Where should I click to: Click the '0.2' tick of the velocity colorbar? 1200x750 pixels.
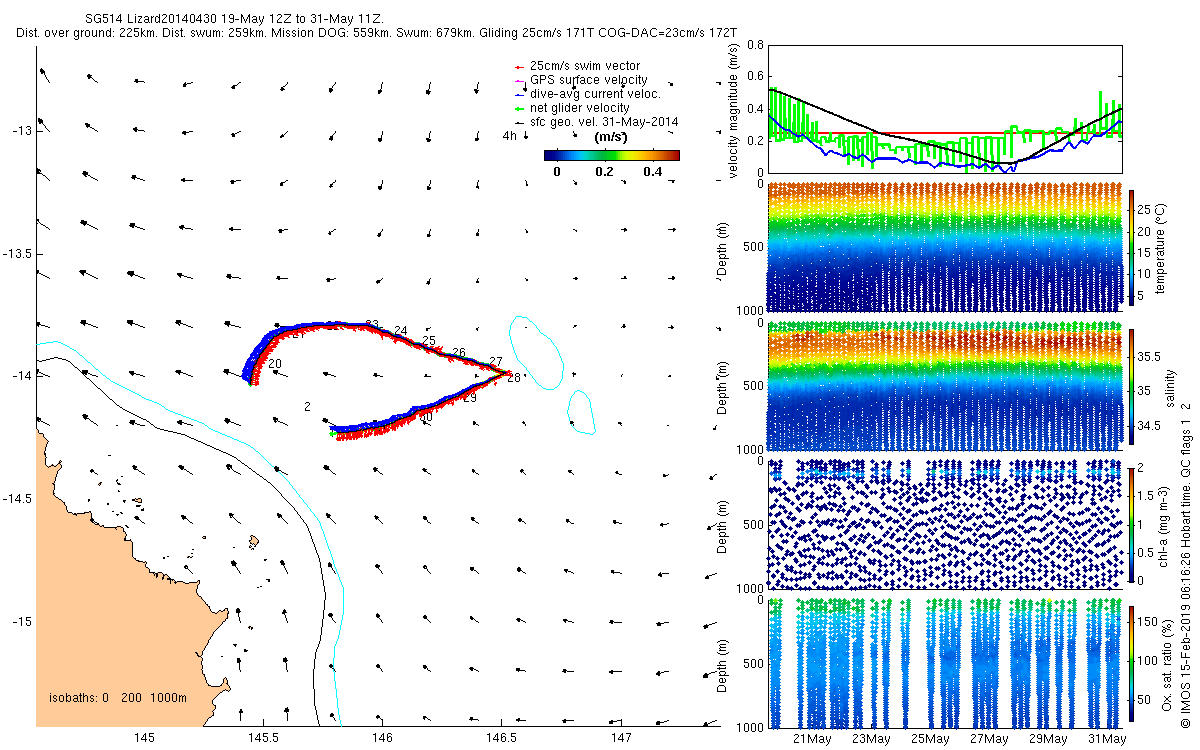[604, 172]
